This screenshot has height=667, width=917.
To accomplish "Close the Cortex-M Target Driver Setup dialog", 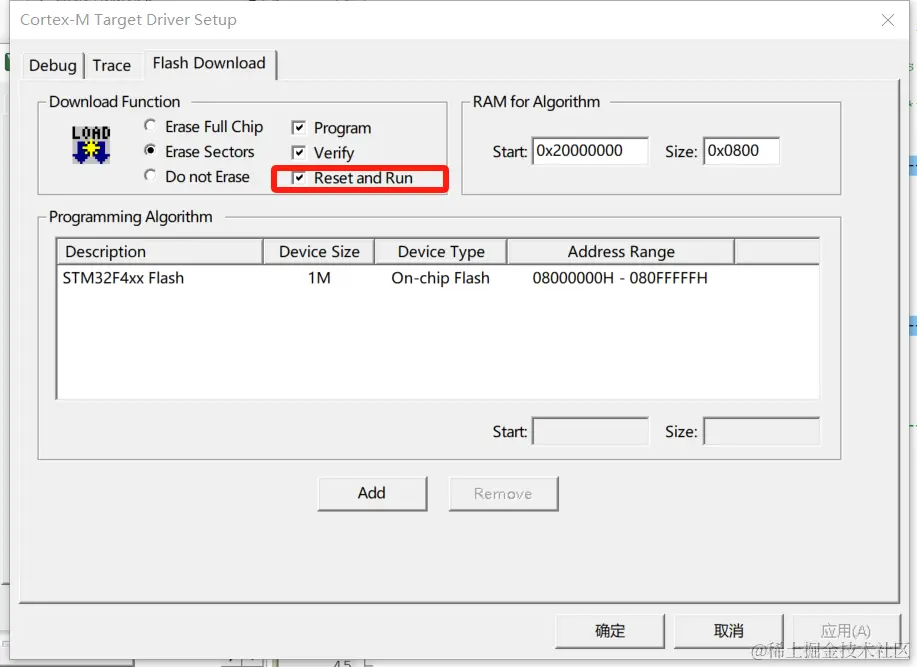I will point(888,20).
